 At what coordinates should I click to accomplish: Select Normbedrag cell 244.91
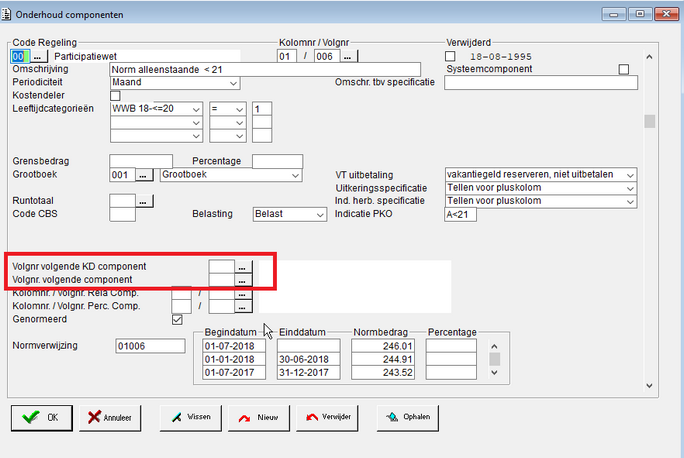(x=383, y=359)
